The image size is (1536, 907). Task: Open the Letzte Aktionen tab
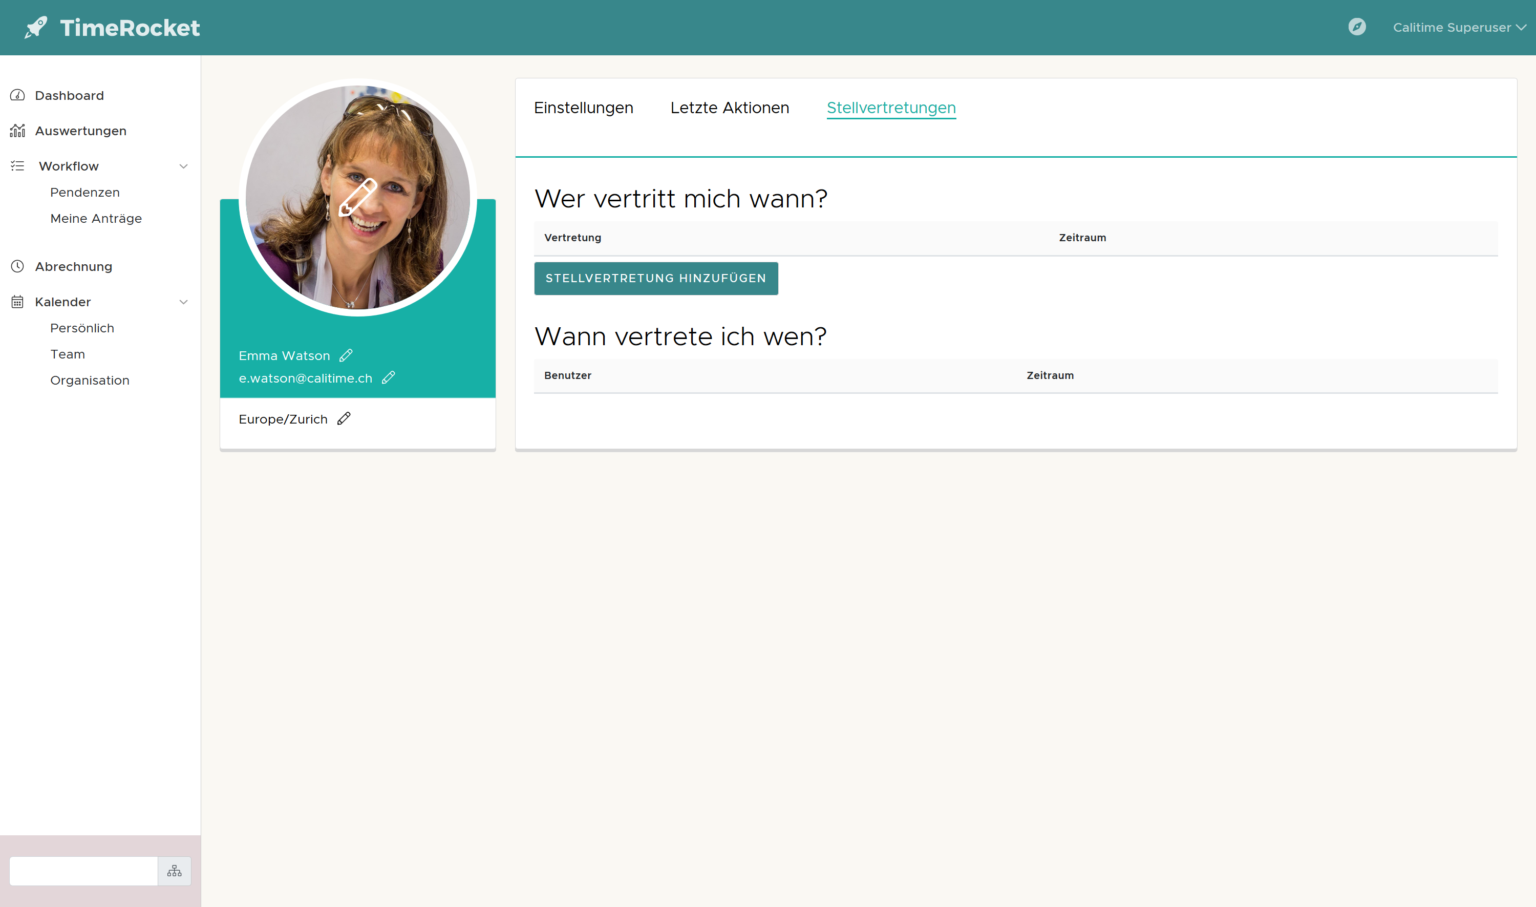[729, 107]
